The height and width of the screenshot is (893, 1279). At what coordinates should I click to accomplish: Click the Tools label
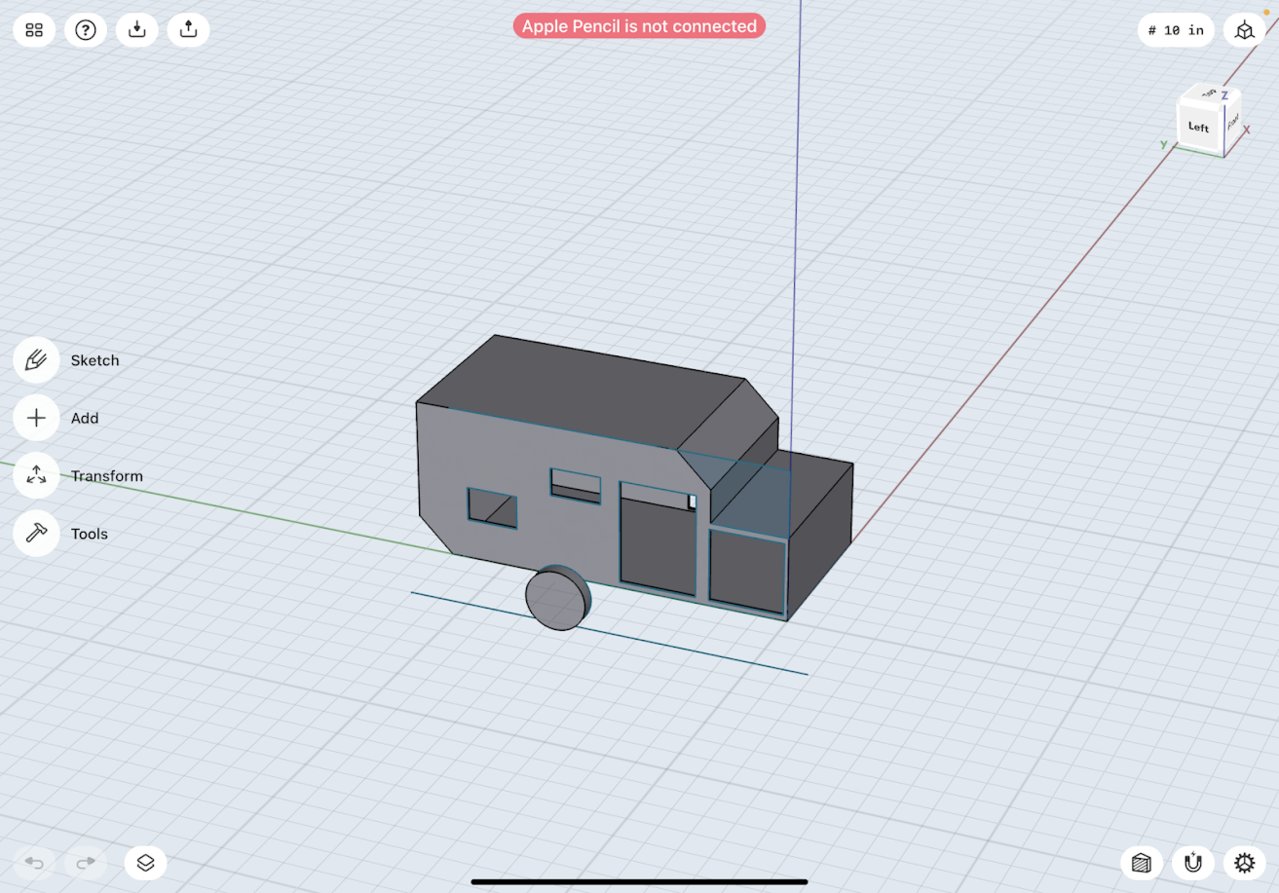tap(89, 534)
